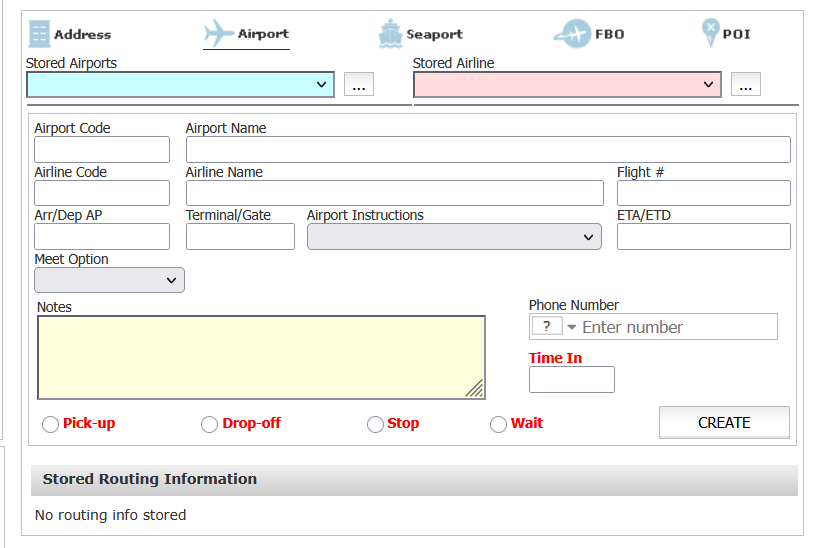
Task: Open the Seaport tab
Action: point(420,34)
